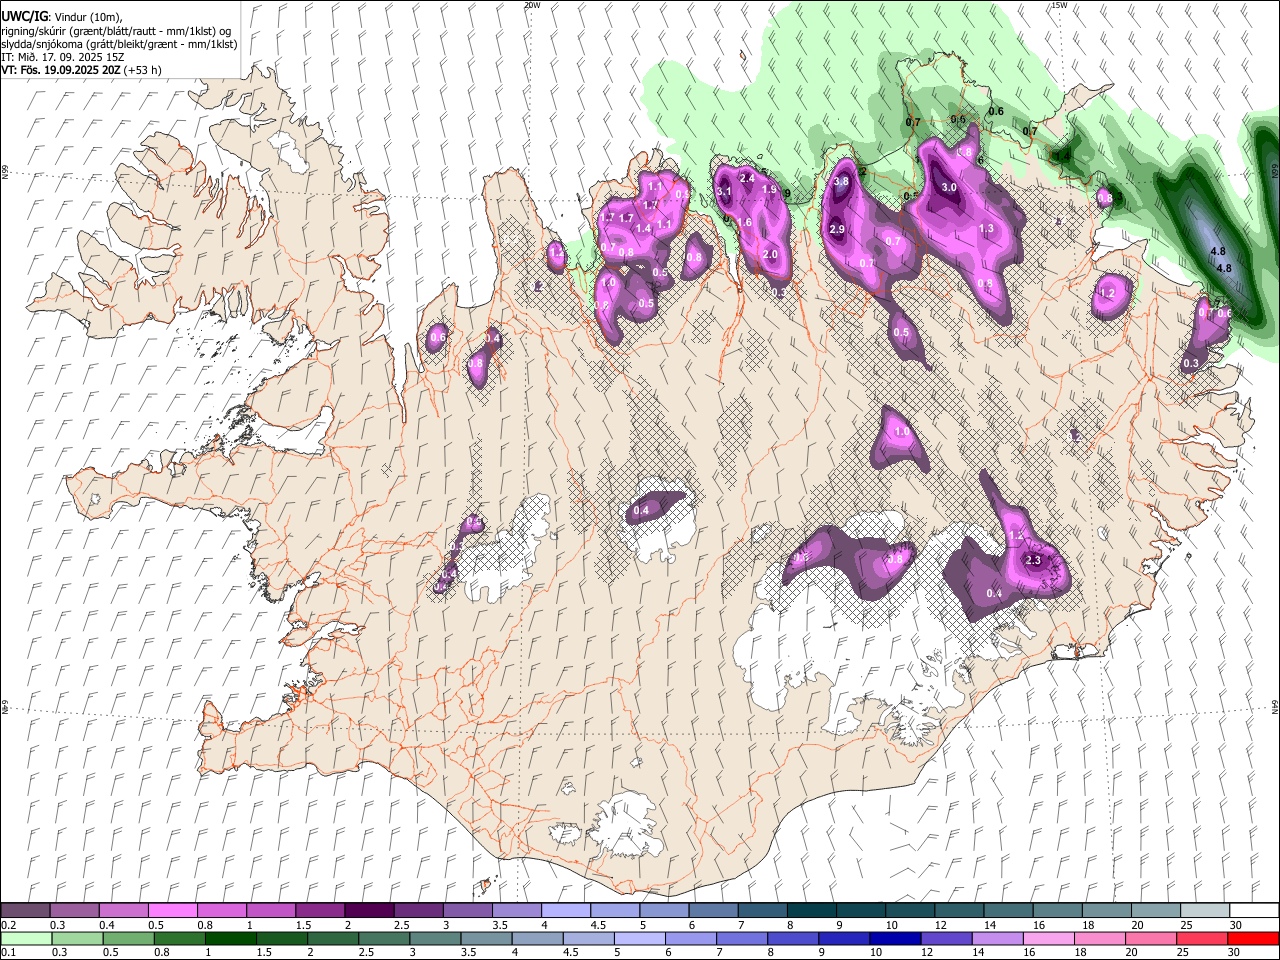
Task: Click the 20W longitude label
Action: coord(532,5)
